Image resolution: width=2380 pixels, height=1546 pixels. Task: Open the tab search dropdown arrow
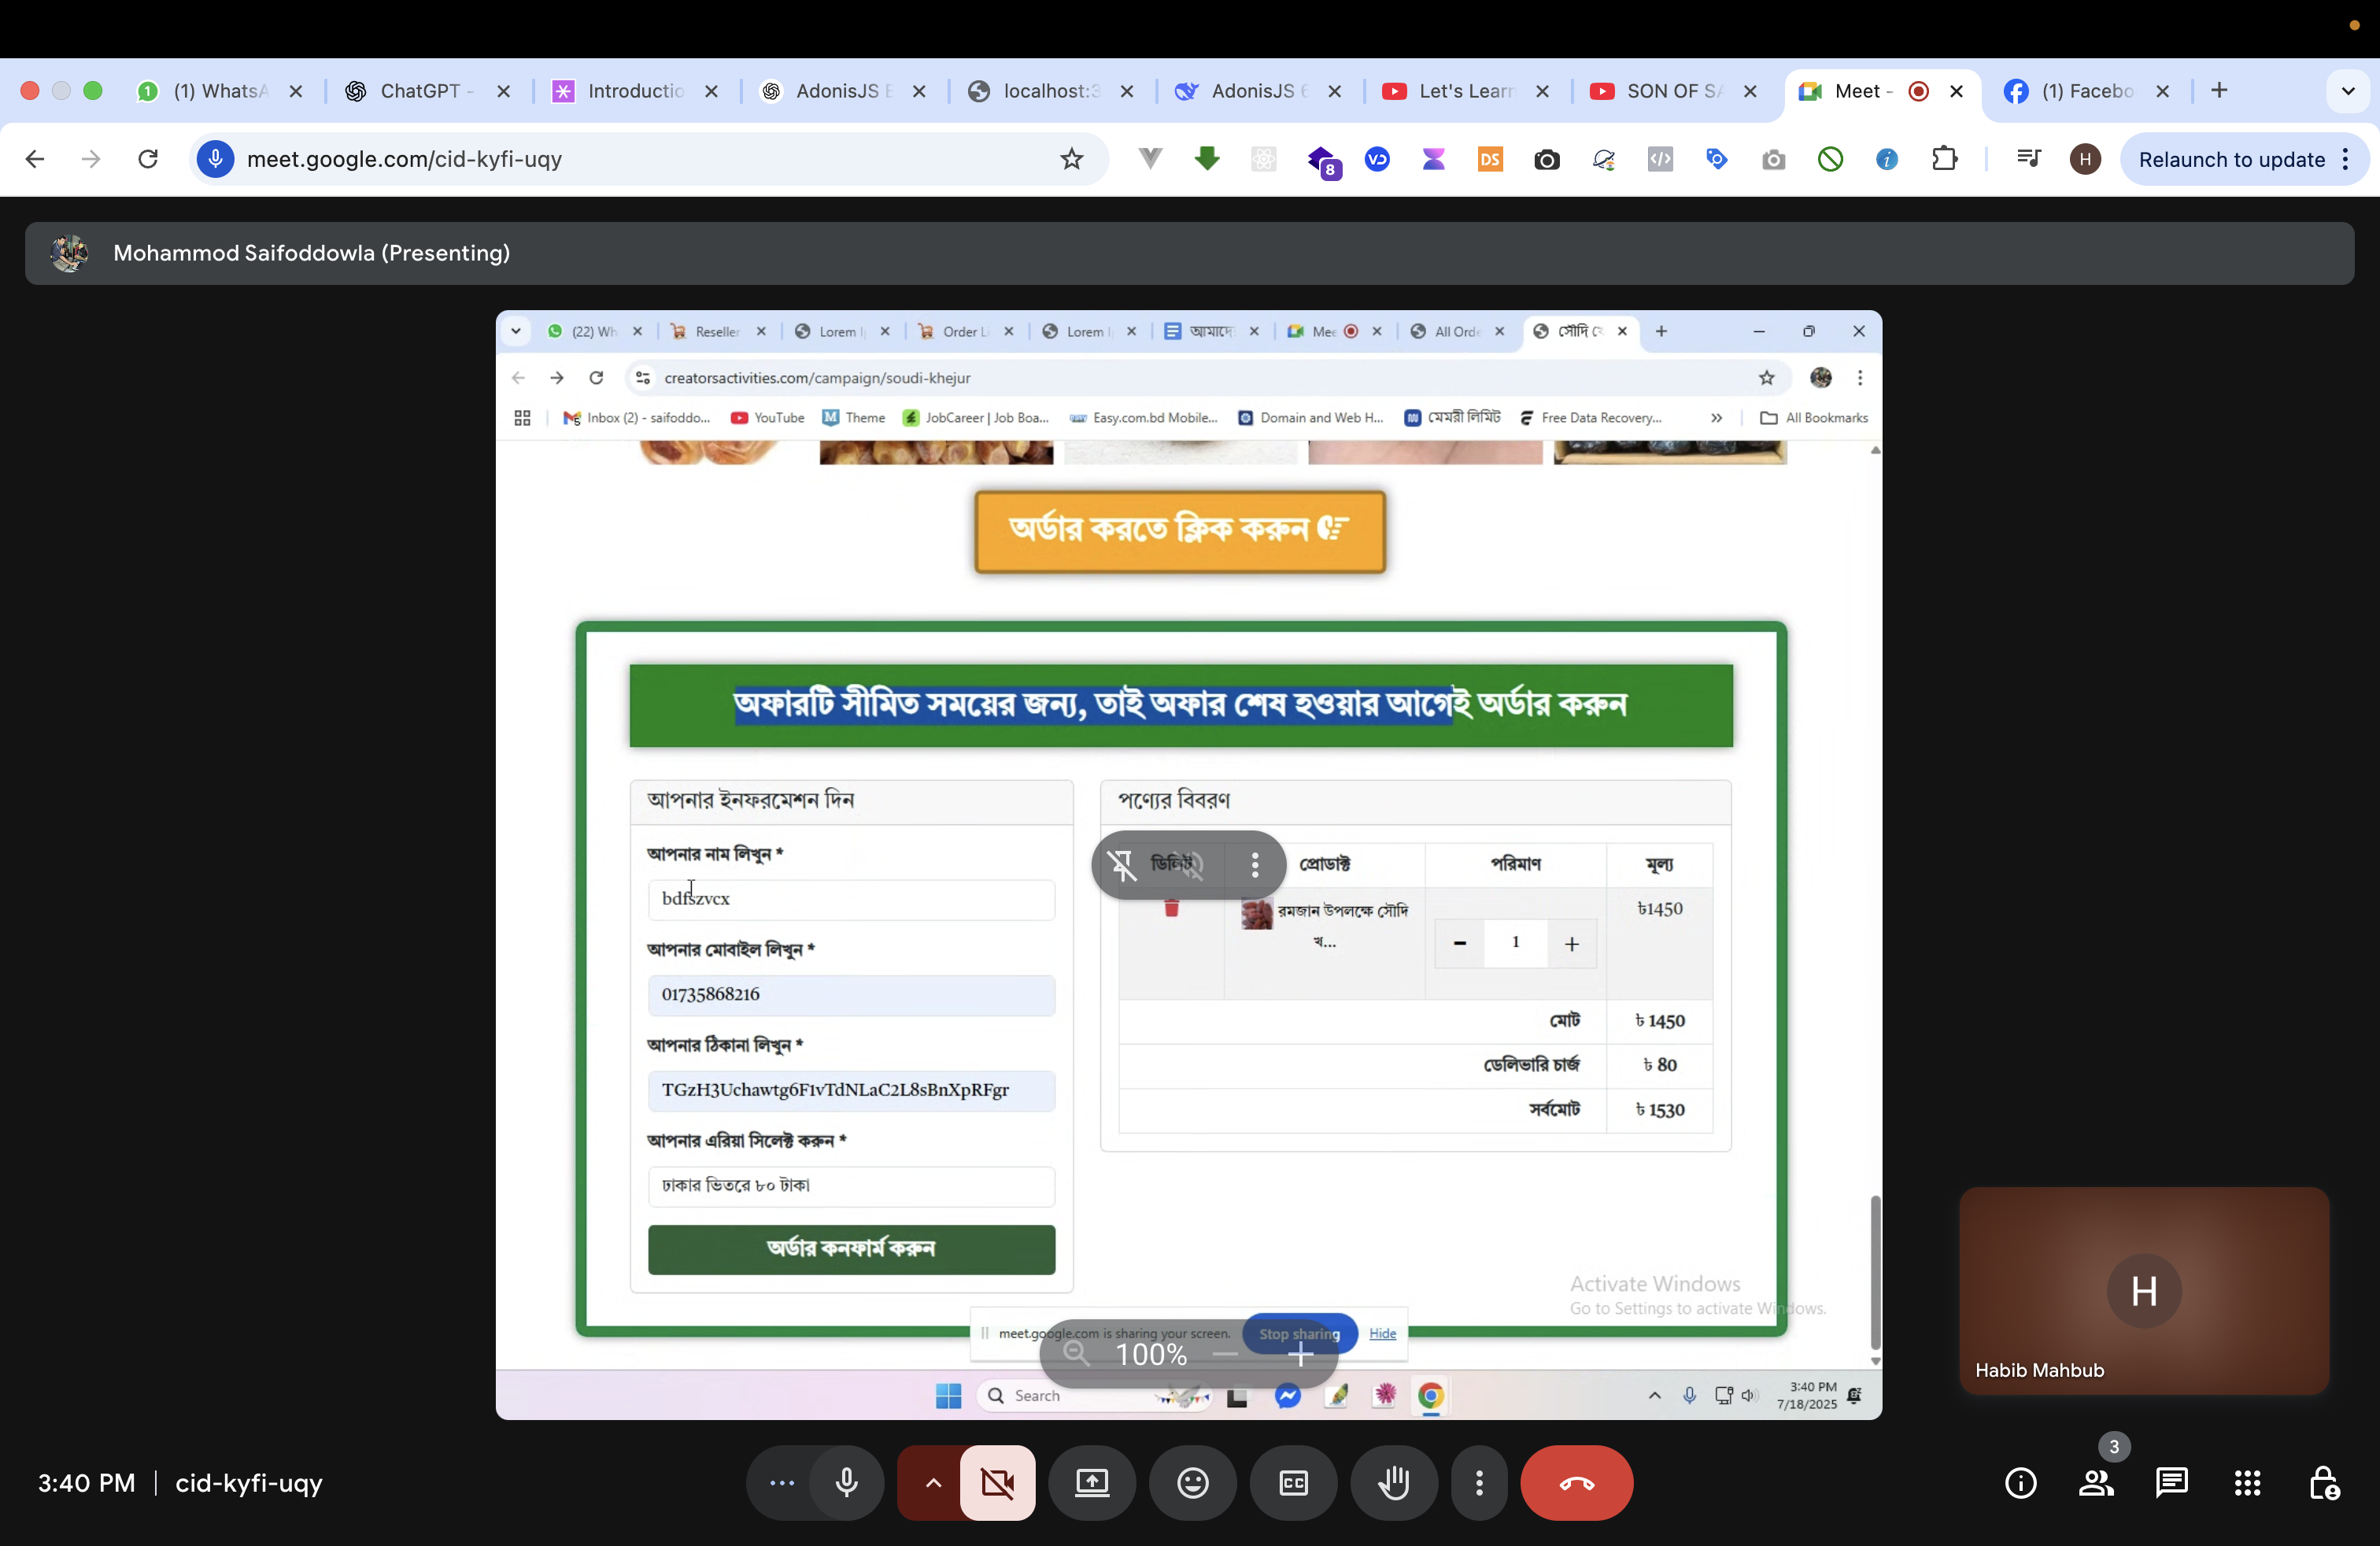(2347, 91)
